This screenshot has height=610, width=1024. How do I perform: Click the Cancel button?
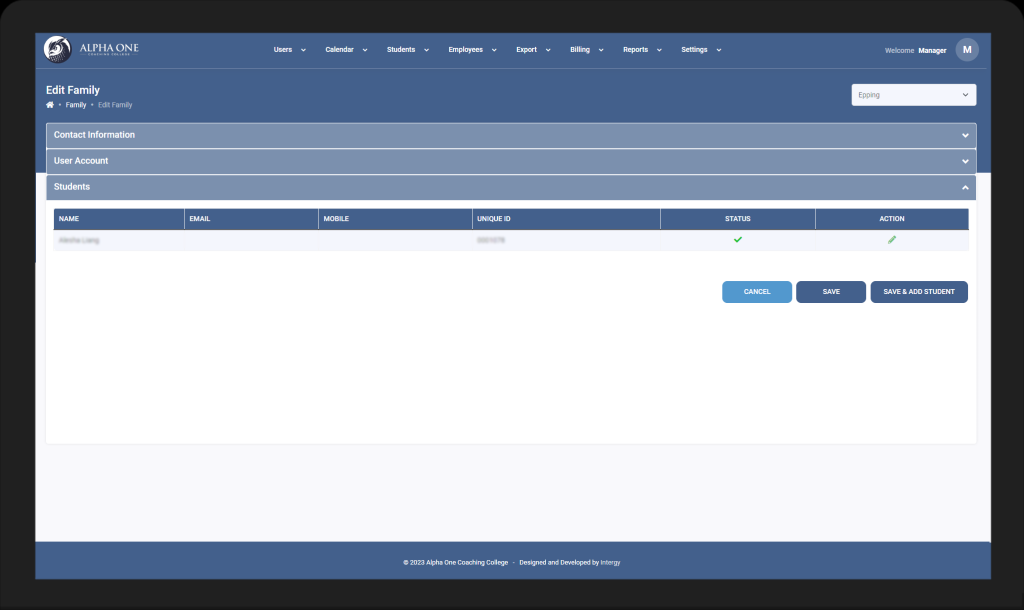pos(756,292)
